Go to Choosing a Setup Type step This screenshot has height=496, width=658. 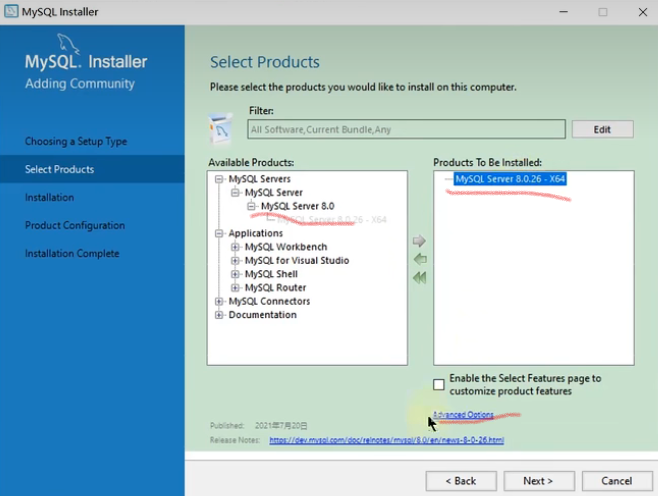76,141
